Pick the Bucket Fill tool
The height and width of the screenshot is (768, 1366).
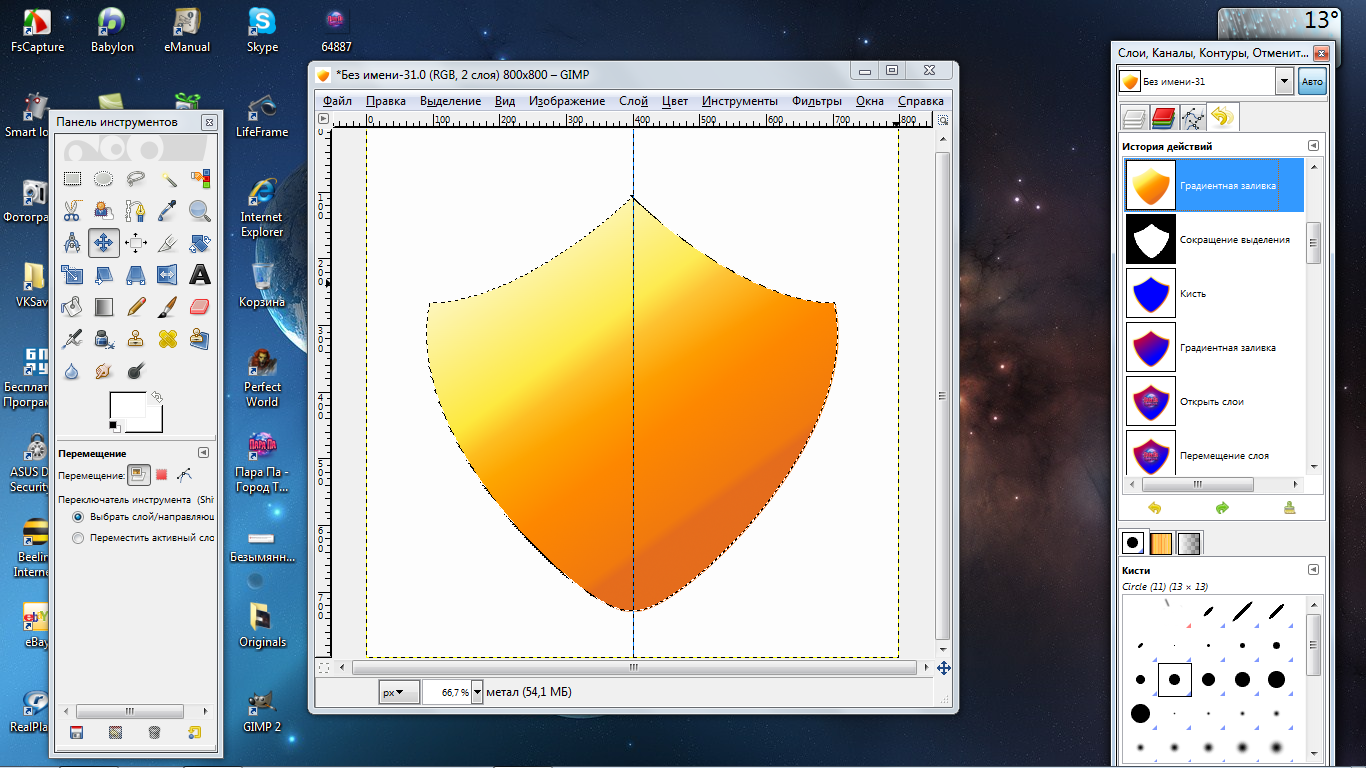pyautogui.click(x=72, y=306)
